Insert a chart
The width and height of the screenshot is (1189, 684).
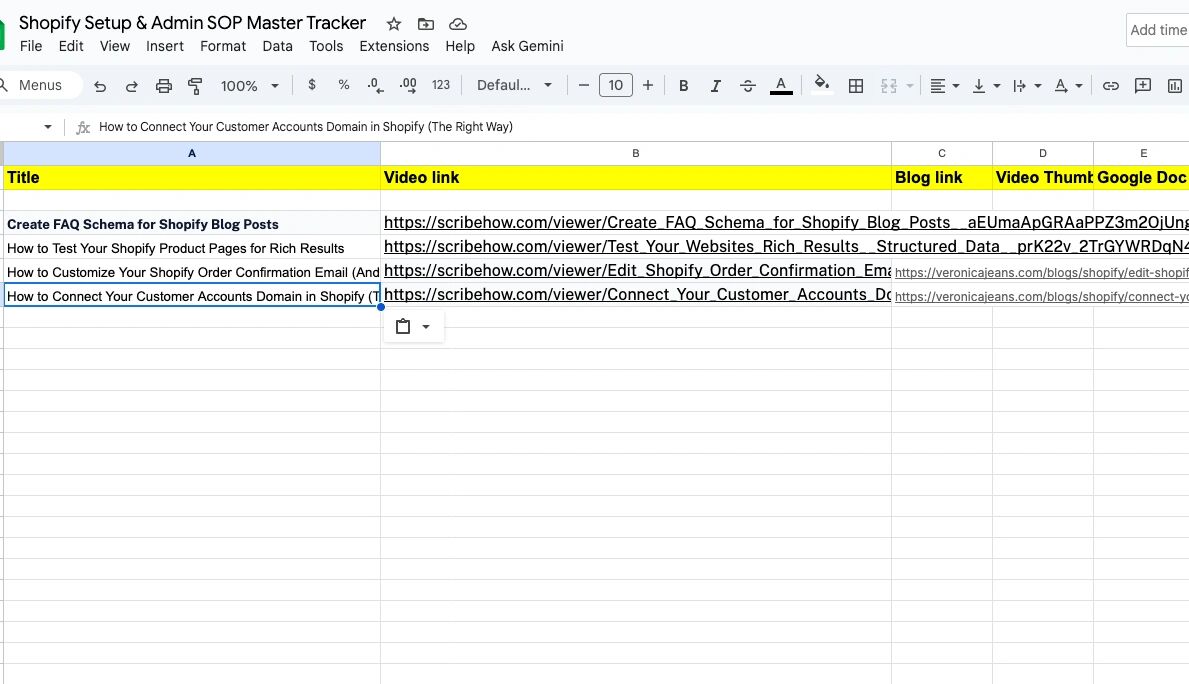coord(1175,86)
